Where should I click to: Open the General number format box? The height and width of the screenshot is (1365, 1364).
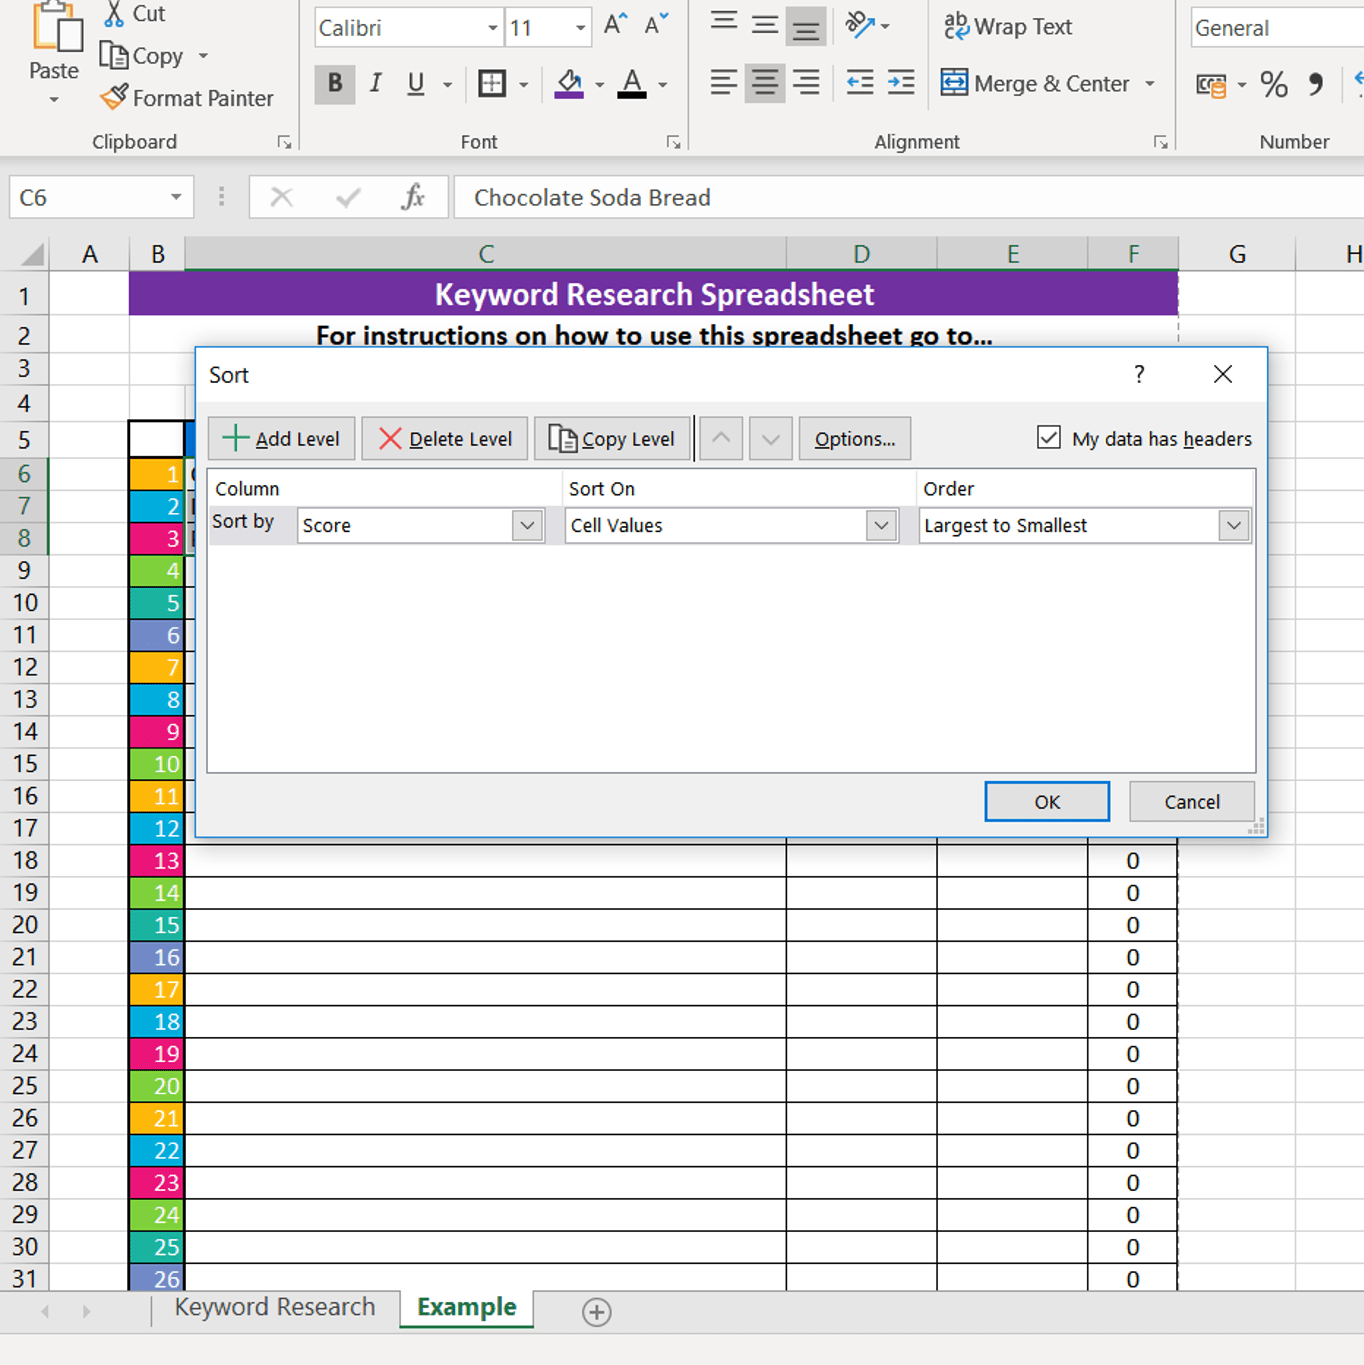coord(1277,28)
